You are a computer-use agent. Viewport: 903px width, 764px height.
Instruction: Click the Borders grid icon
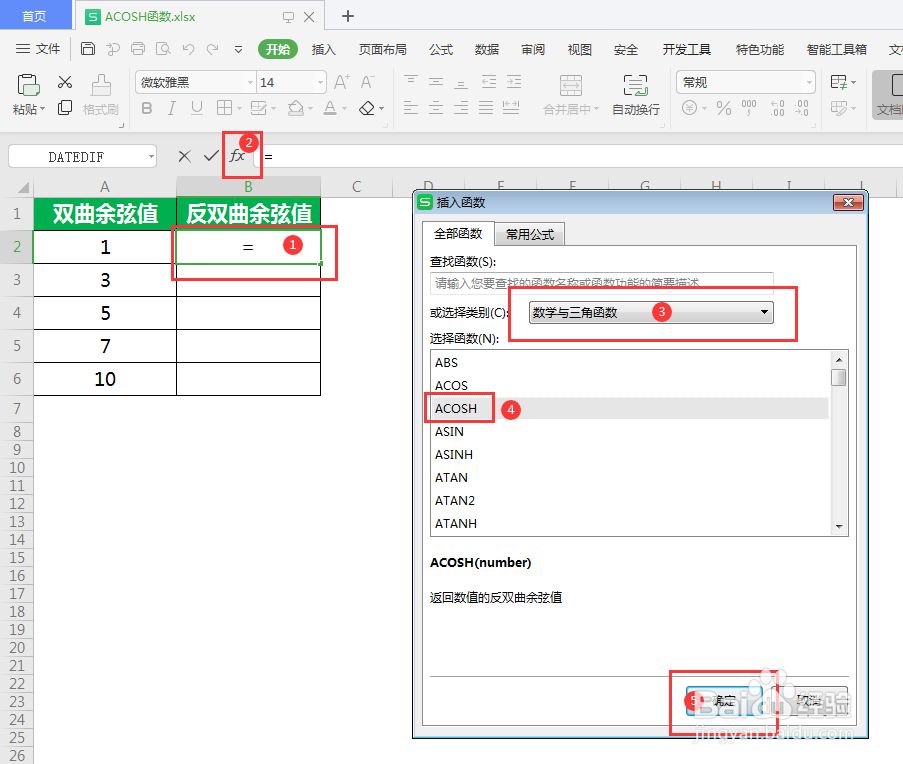click(224, 108)
